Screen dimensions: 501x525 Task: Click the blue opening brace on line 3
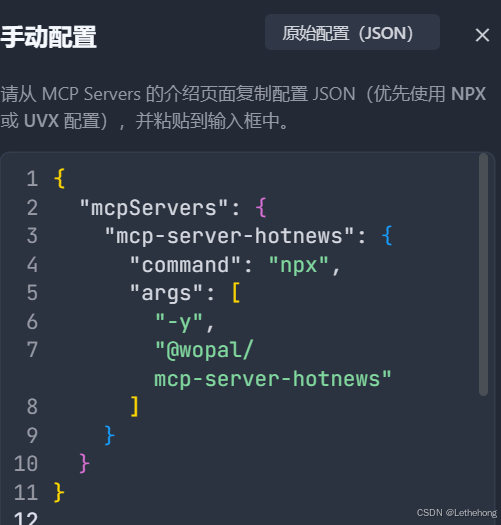(387, 236)
